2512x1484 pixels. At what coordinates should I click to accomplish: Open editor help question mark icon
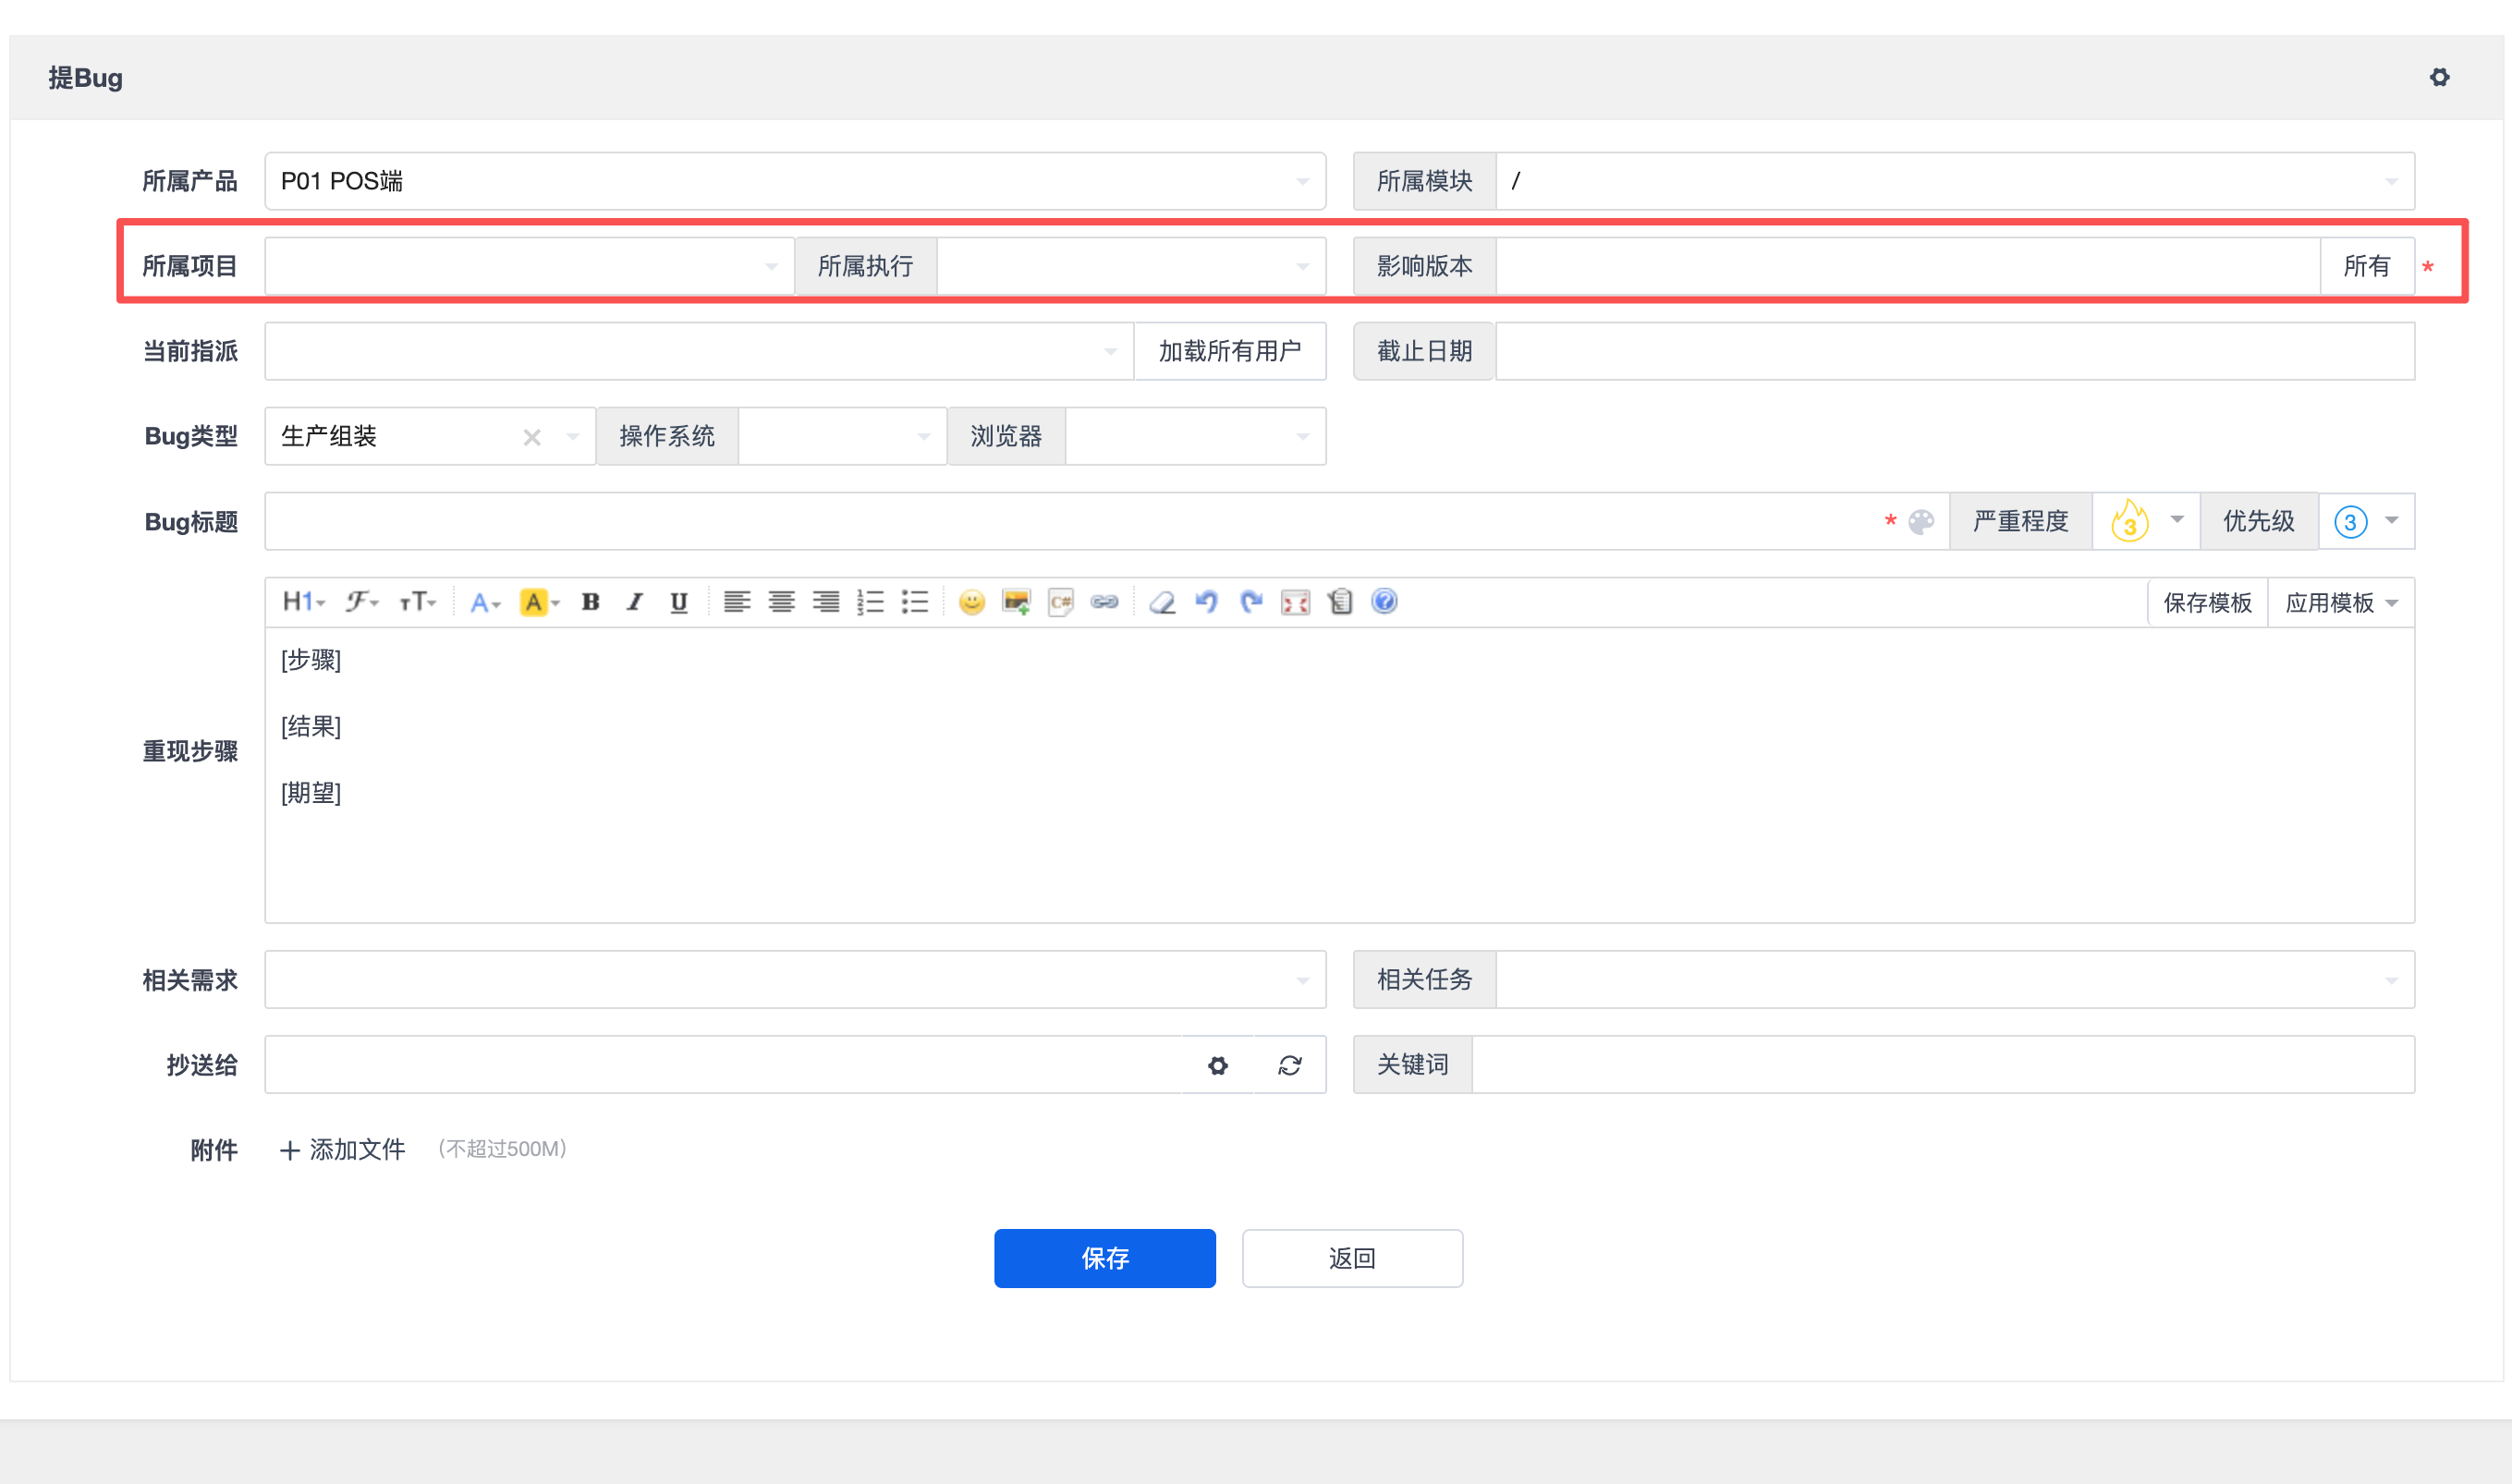[1384, 601]
